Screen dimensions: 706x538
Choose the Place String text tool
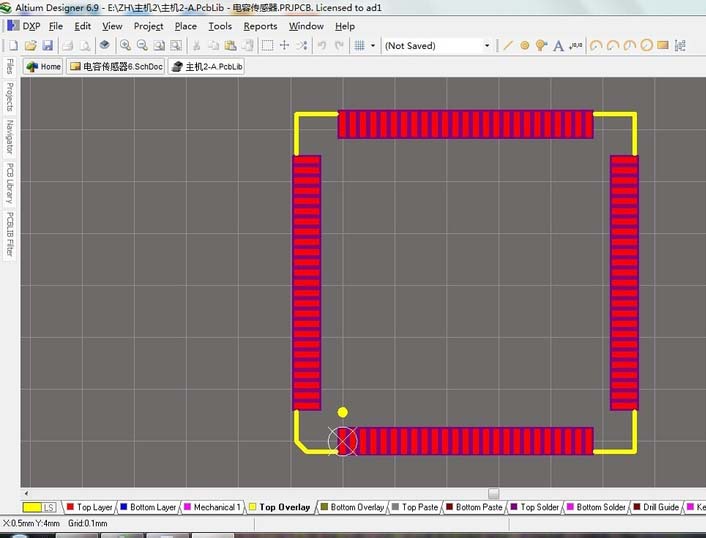(558, 45)
